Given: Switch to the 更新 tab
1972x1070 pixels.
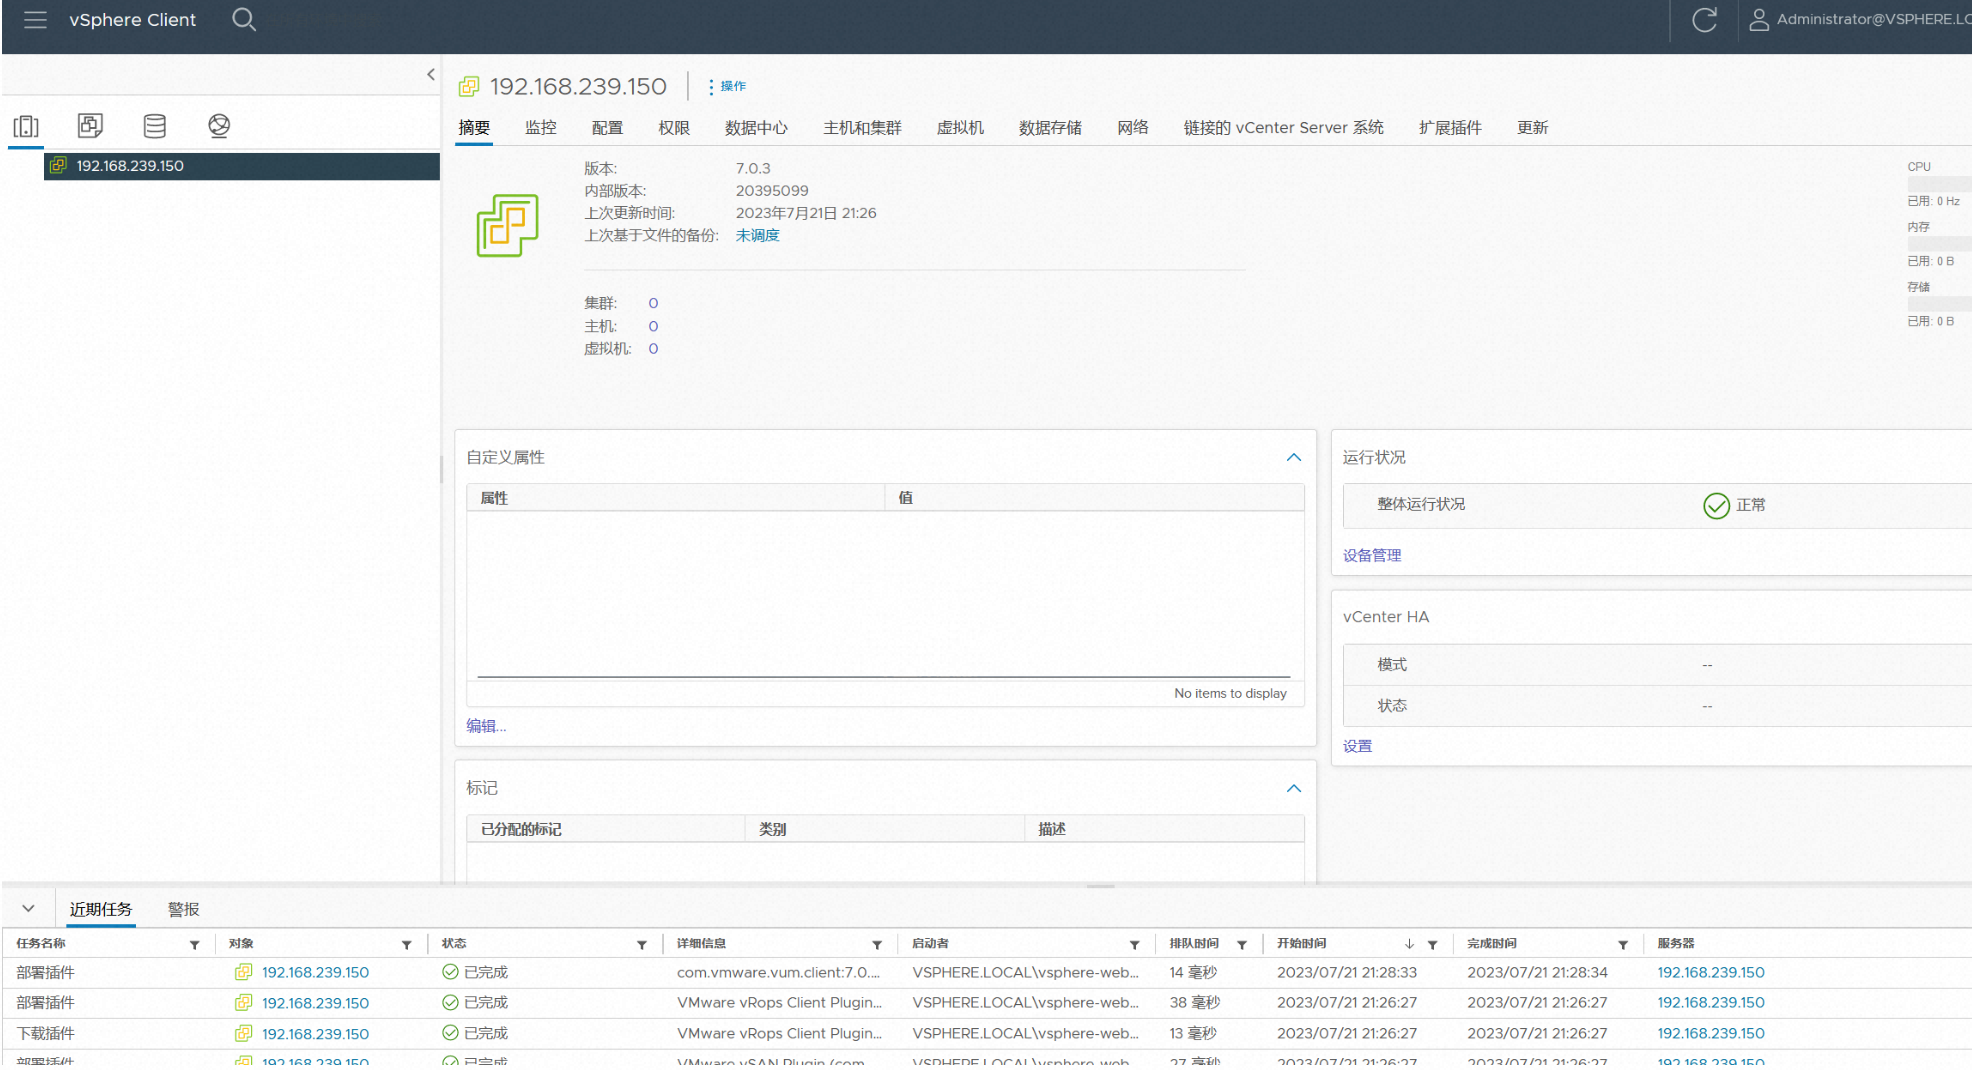Looking at the screenshot, I should pyautogui.click(x=1532, y=127).
